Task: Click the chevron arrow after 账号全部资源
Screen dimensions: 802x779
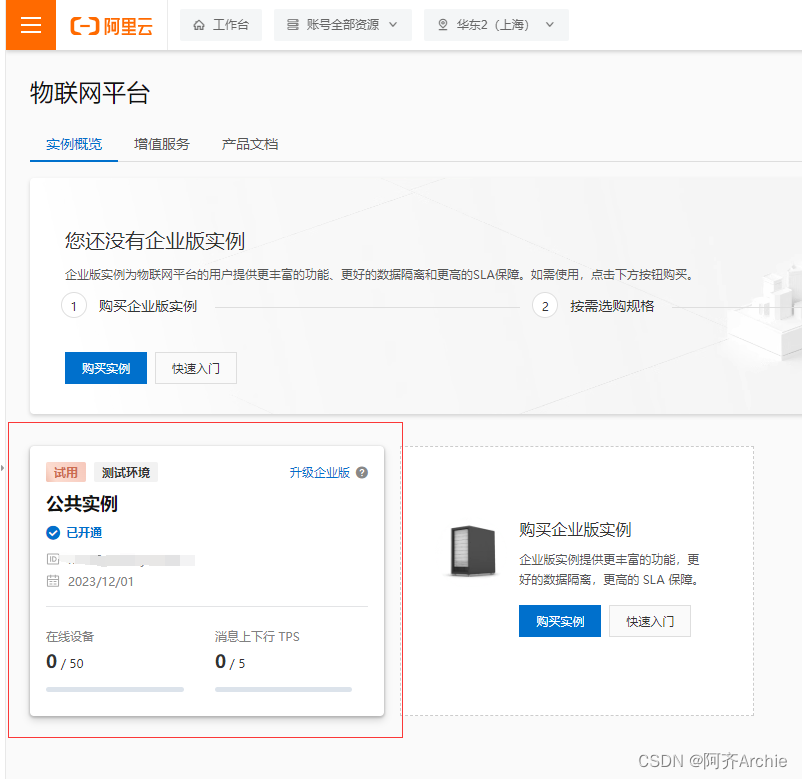Action: click(x=393, y=25)
